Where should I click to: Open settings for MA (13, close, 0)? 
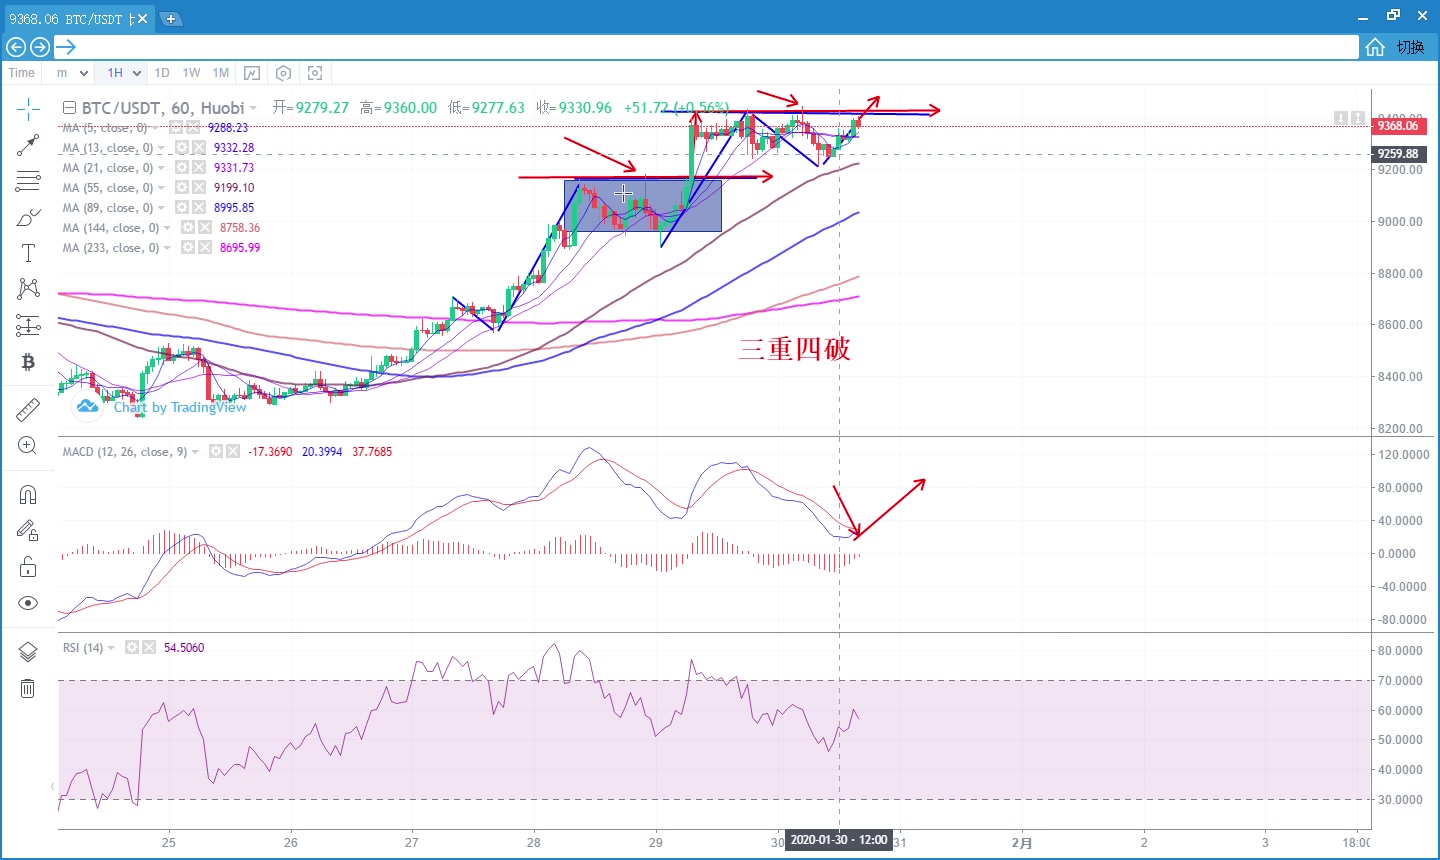click(x=182, y=148)
